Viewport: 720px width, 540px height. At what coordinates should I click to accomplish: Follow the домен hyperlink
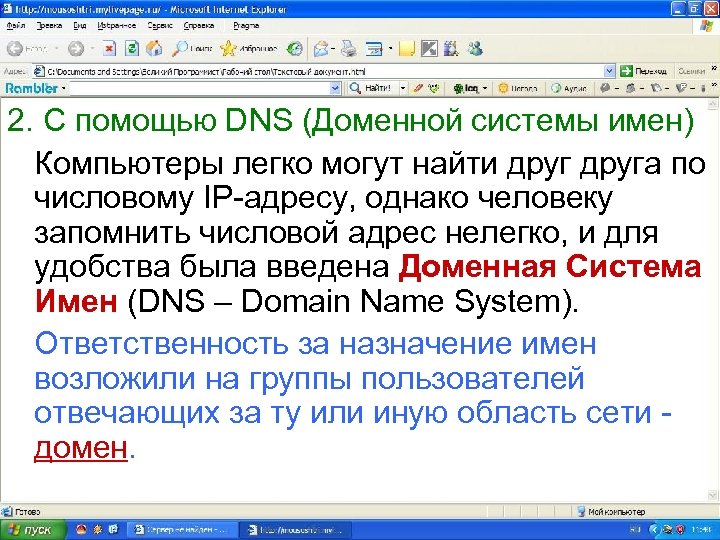point(81,447)
